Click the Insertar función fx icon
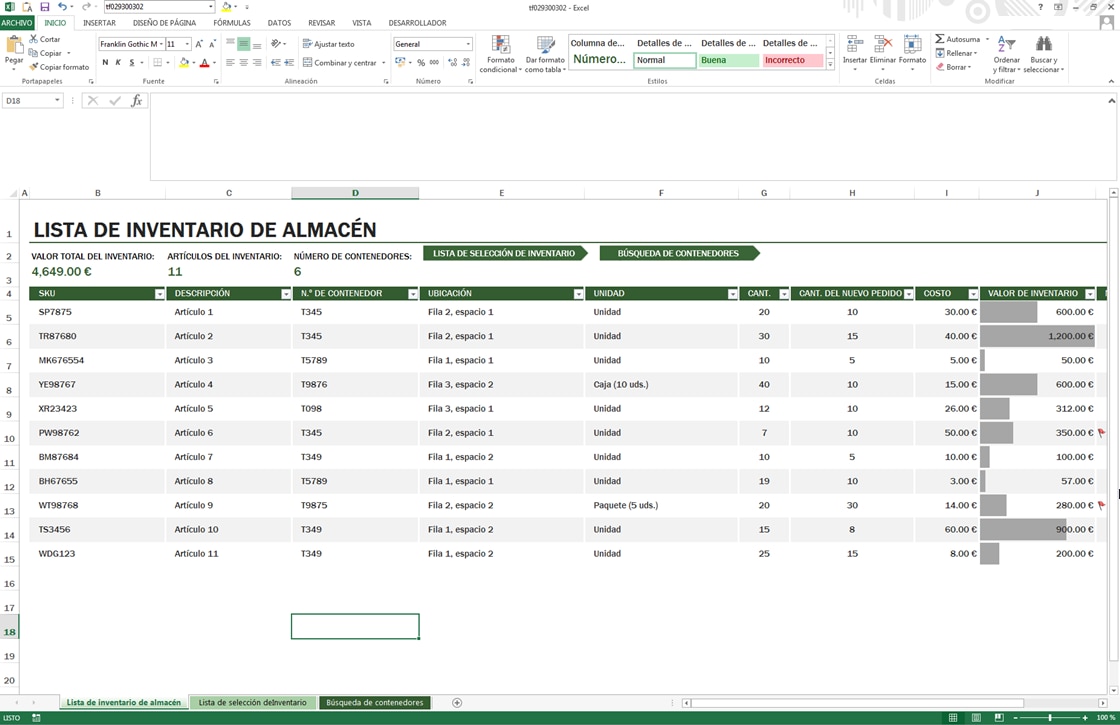Image resolution: width=1120 pixels, height=725 pixels. 136,101
